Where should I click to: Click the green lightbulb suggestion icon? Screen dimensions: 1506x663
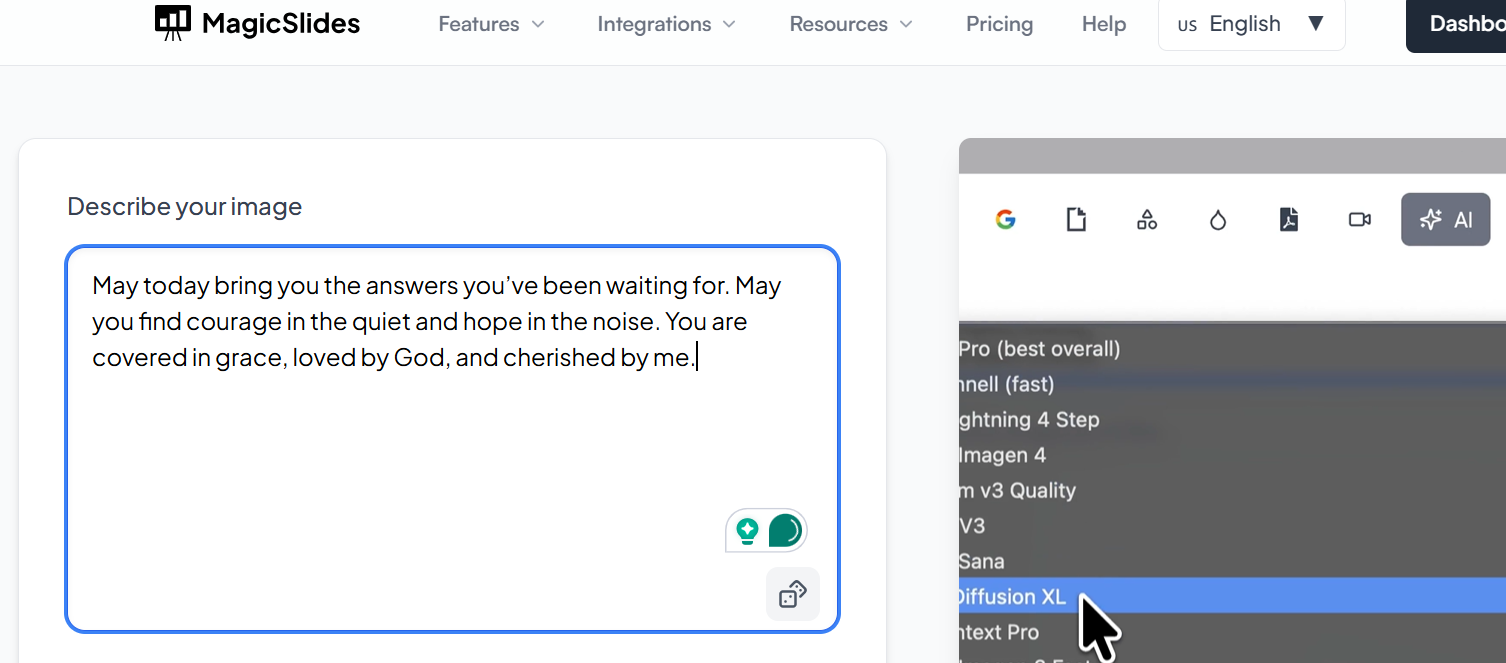pos(747,531)
